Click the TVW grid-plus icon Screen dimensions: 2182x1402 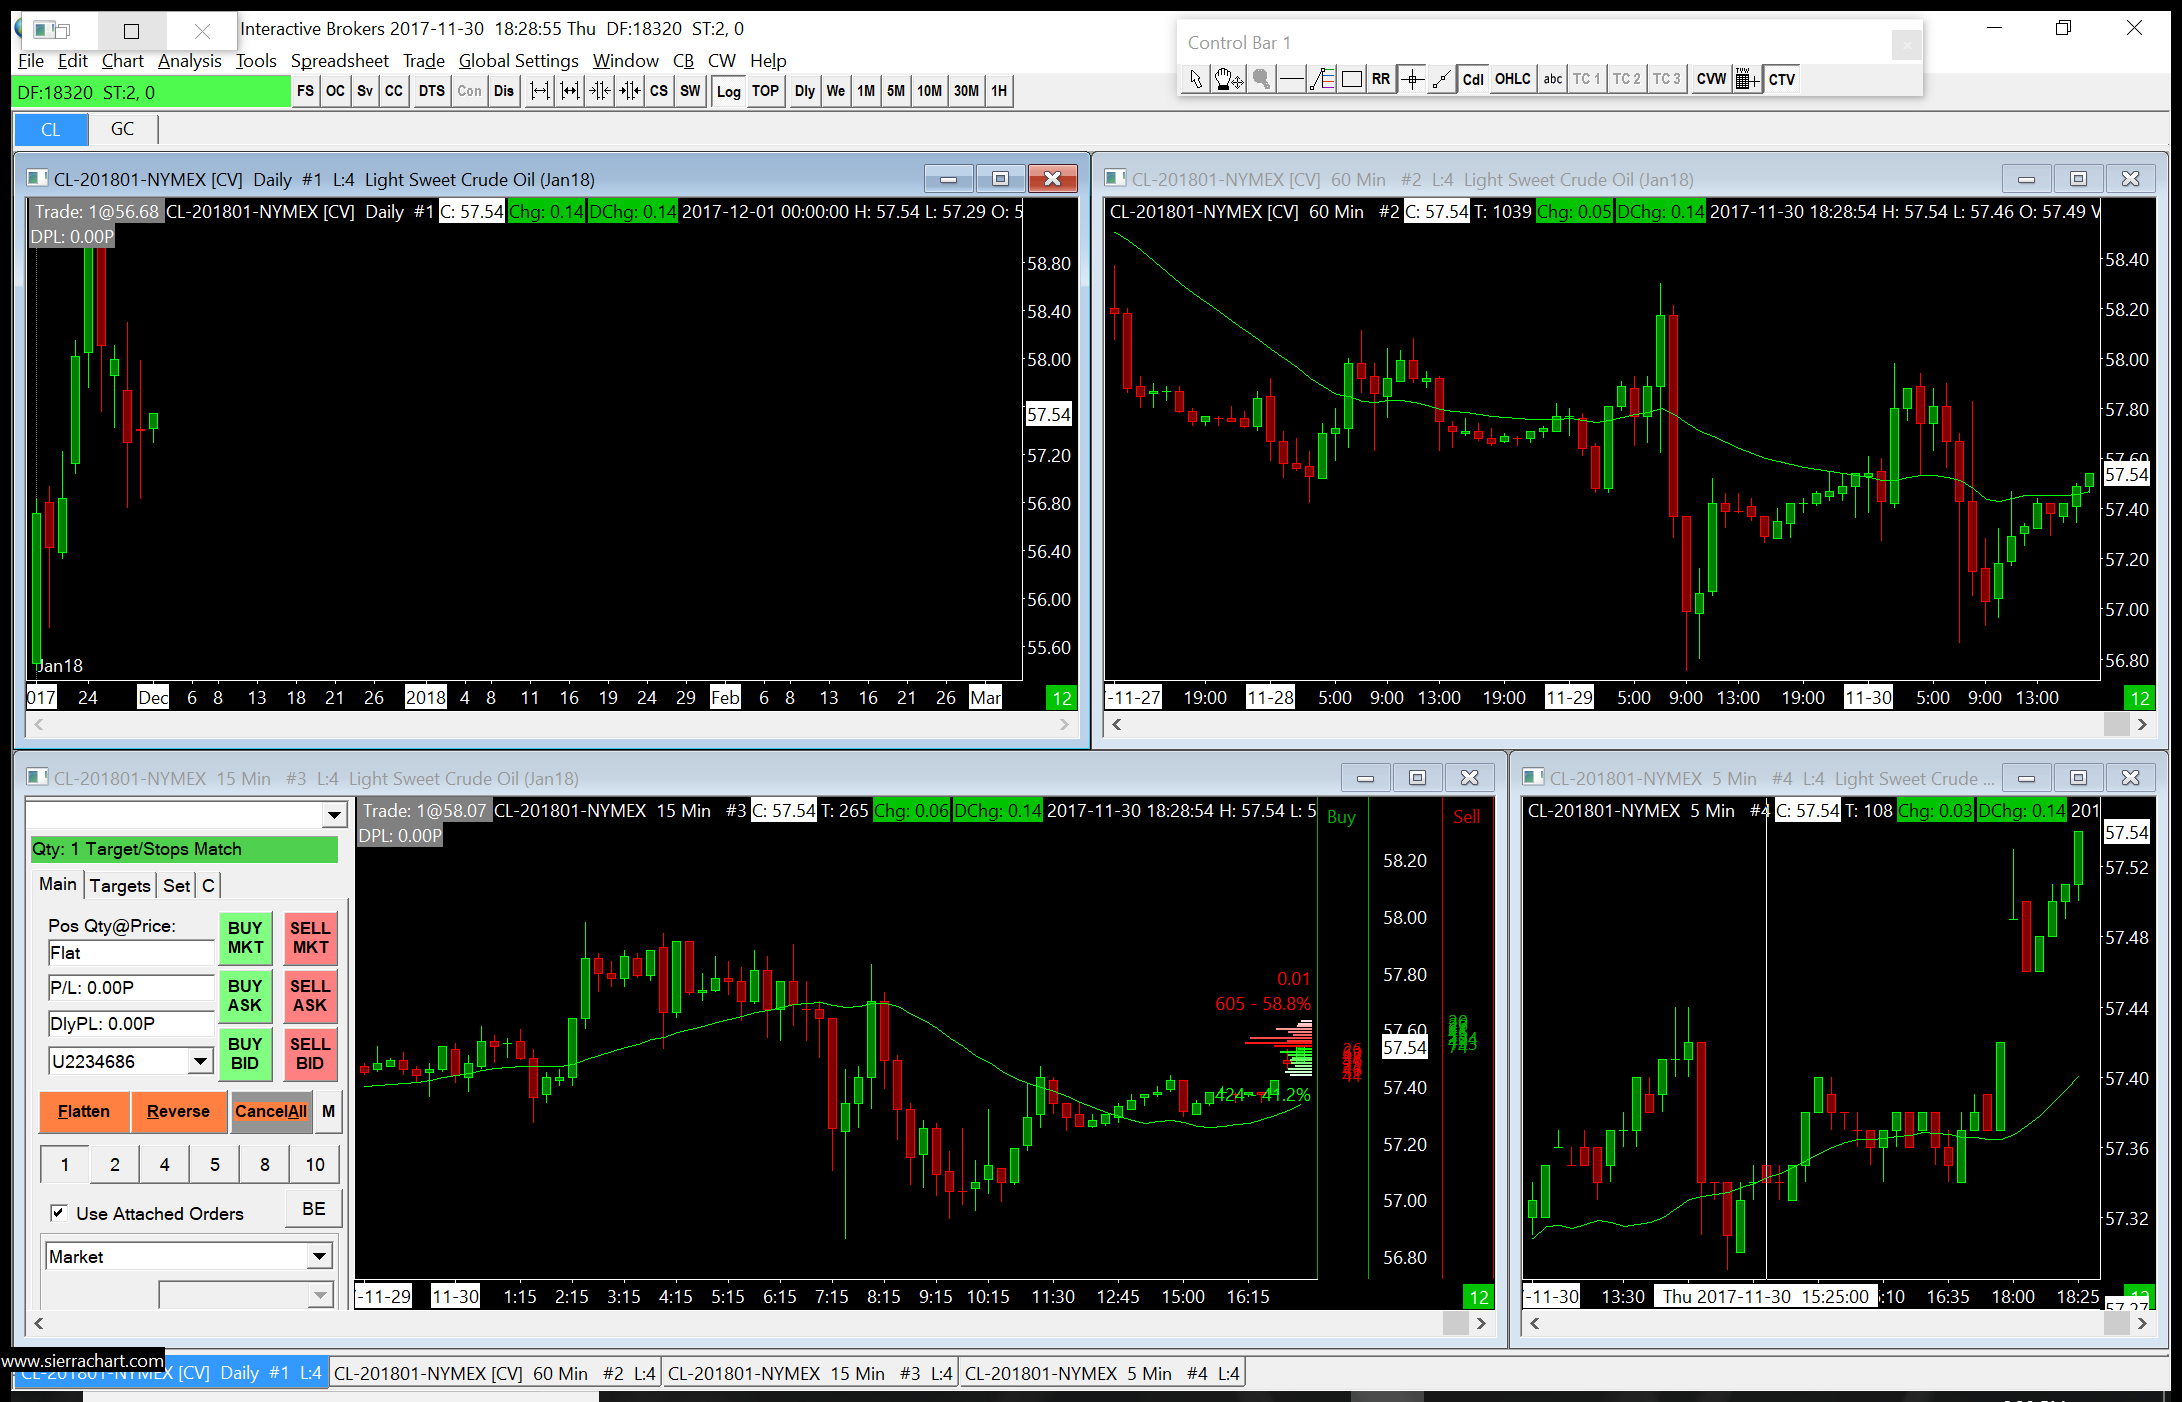(1746, 79)
